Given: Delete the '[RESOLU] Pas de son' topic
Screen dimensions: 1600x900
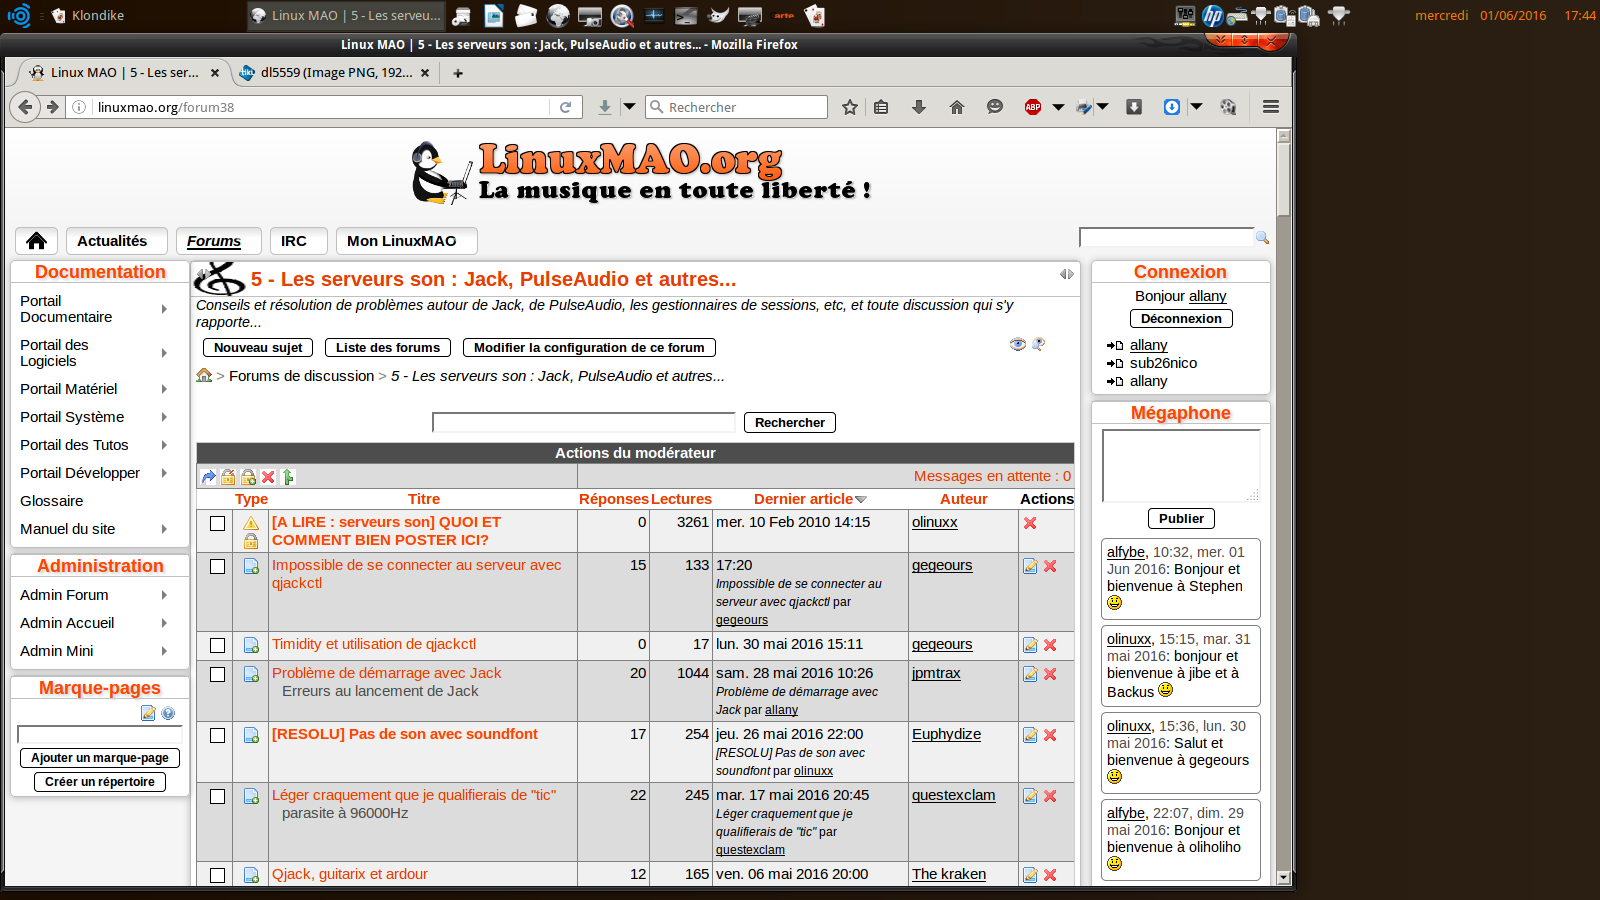Looking at the screenshot, I should 1050,735.
